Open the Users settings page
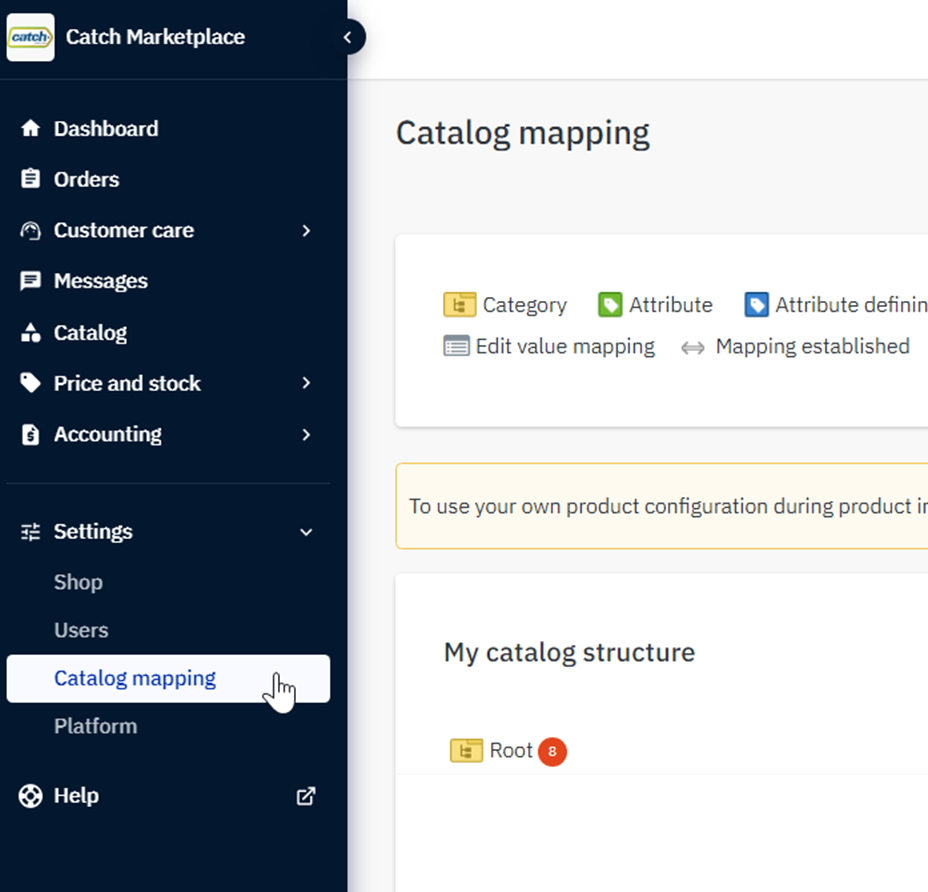This screenshot has width=928, height=892. [81, 630]
